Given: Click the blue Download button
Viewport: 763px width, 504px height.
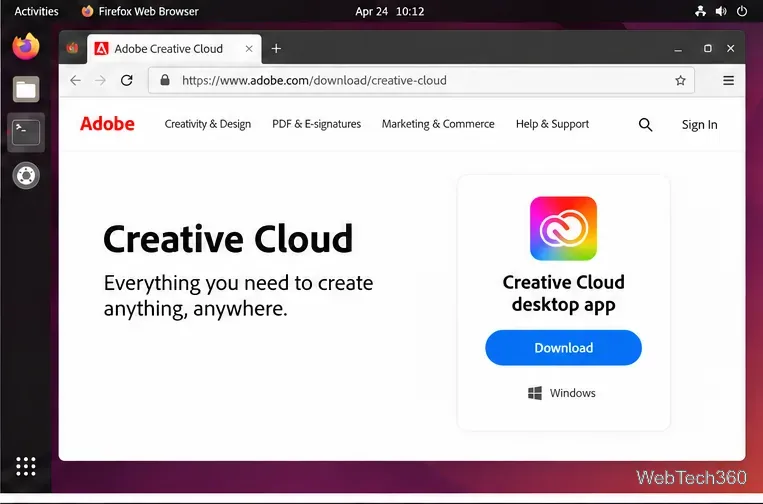Looking at the screenshot, I should tap(563, 348).
